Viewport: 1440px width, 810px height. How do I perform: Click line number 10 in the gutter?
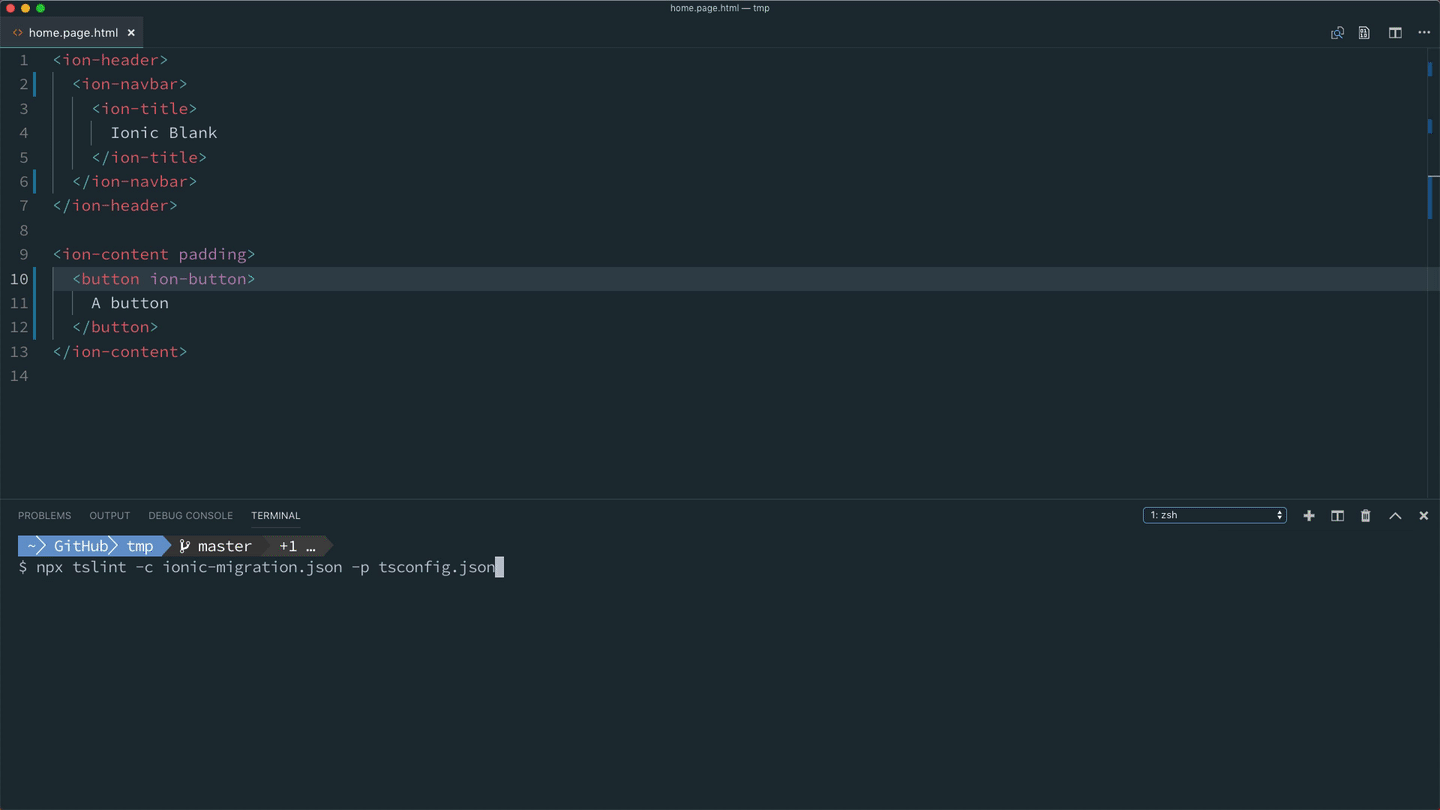pos(19,279)
